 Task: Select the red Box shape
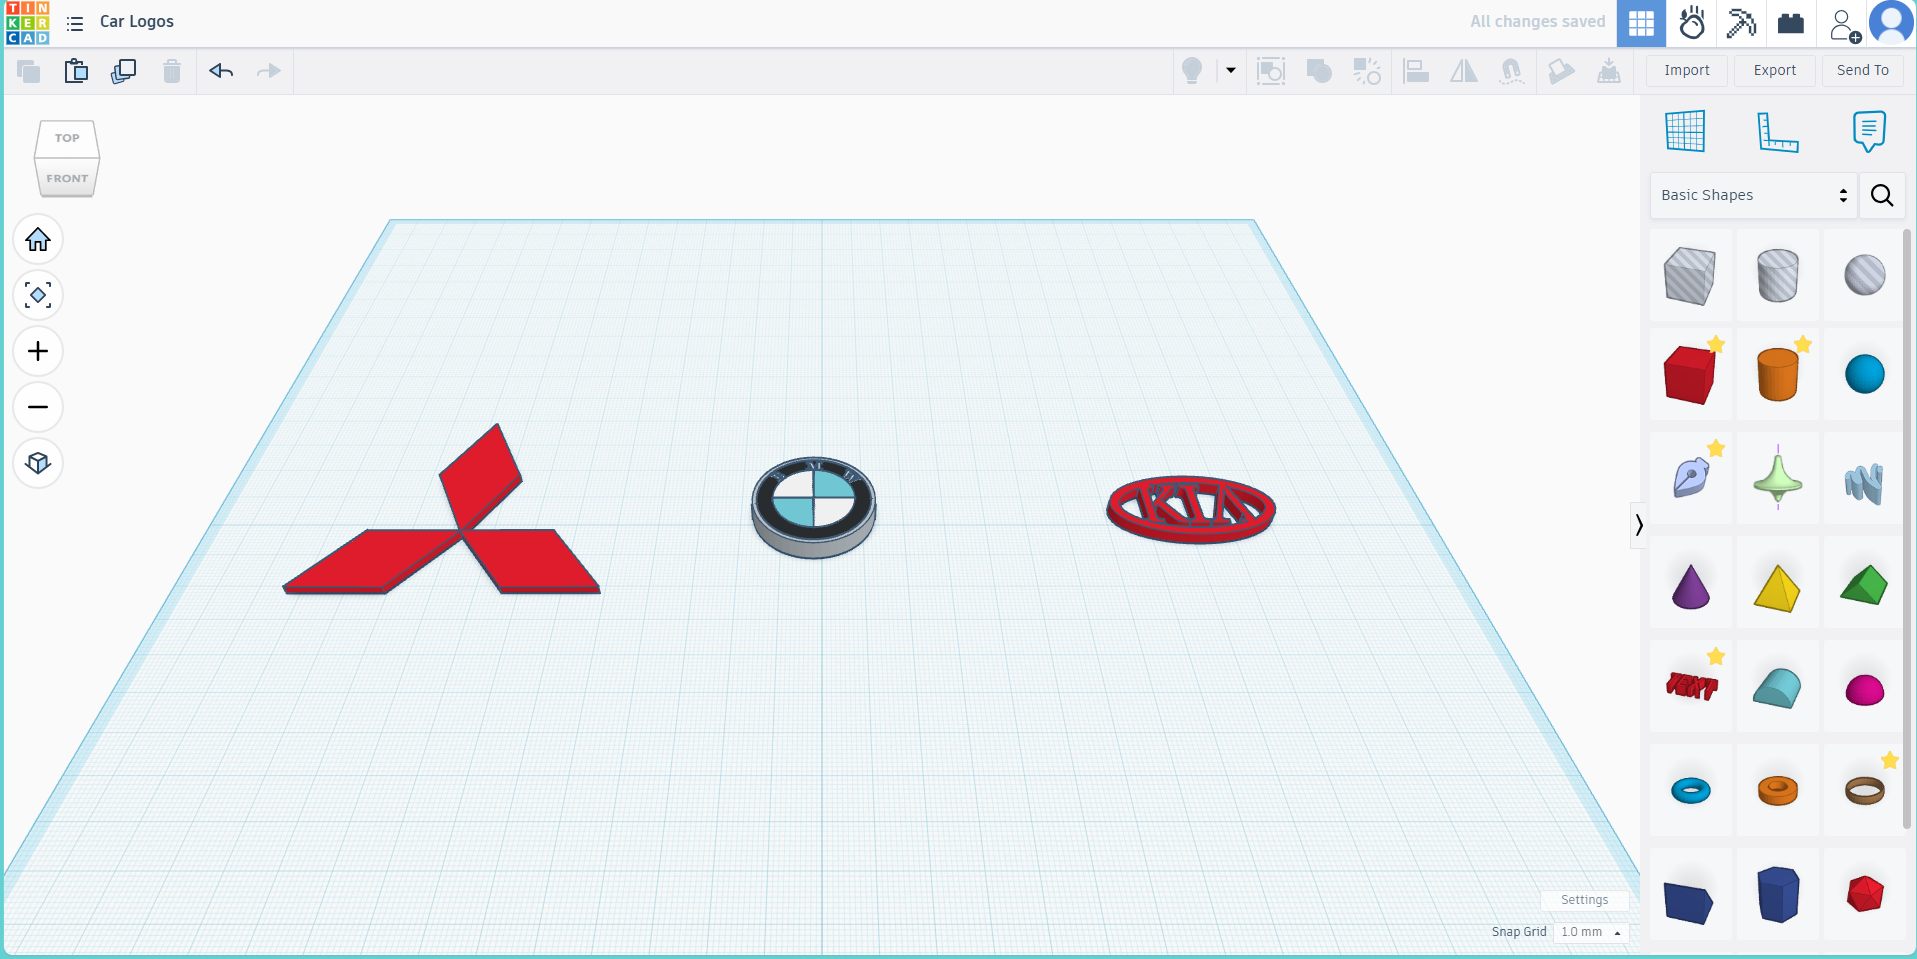tap(1690, 375)
